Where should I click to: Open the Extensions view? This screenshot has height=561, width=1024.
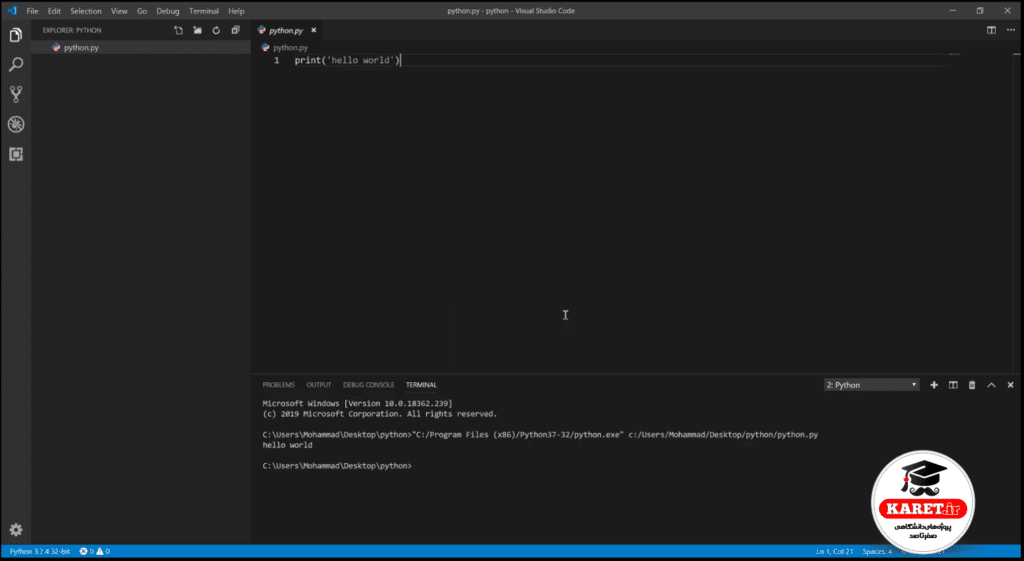pyautogui.click(x=16, y=154)
